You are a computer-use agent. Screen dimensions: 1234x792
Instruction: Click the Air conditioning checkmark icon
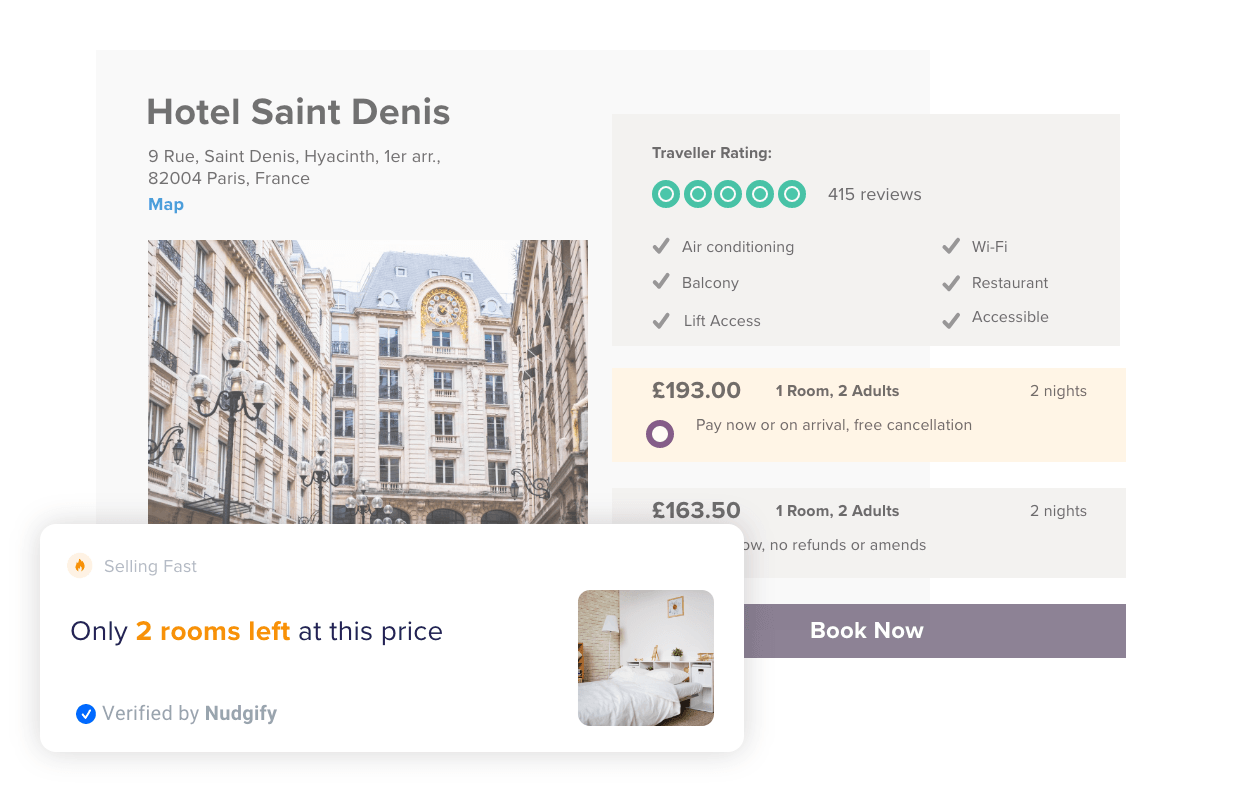[x=661, y=246]
